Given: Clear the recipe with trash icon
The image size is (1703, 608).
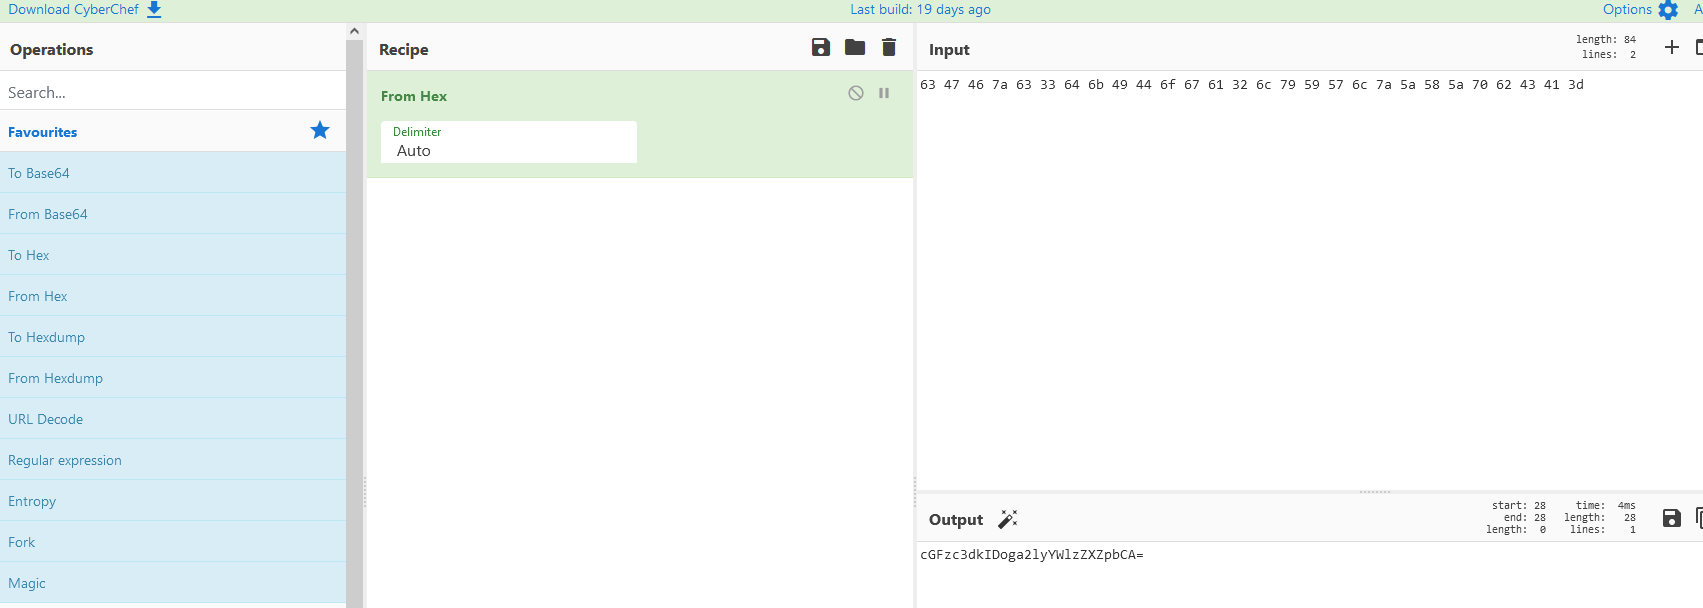Looking at the screenshot, I should point(889,47).
